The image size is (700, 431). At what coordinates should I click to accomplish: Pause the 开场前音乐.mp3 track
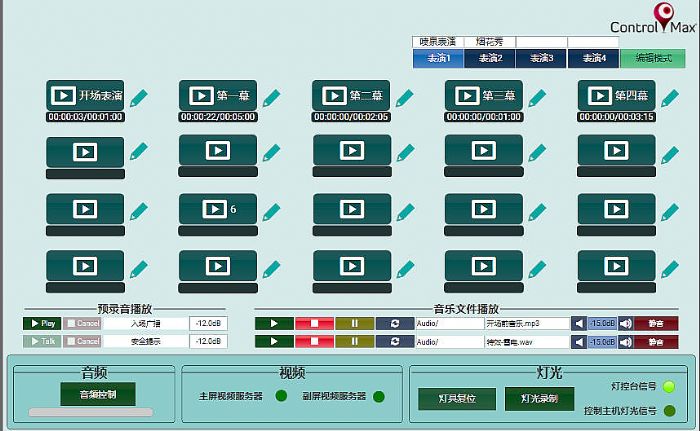354,323
